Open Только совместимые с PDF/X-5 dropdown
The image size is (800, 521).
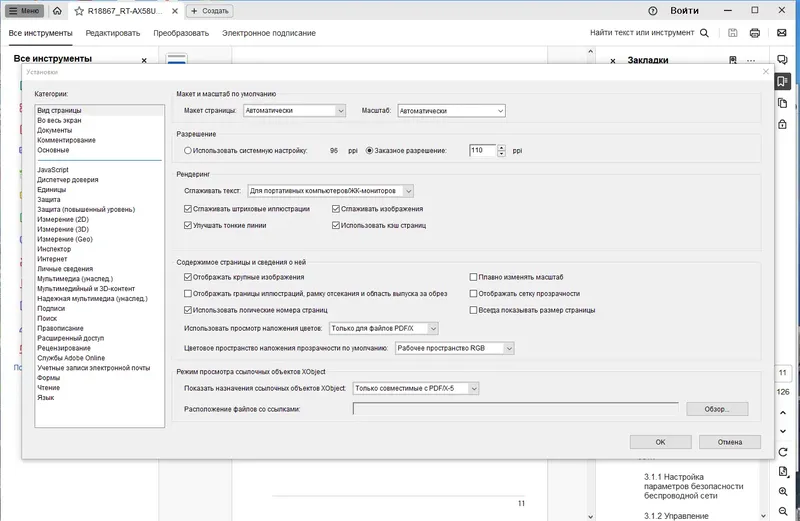(x=416, y=388)
